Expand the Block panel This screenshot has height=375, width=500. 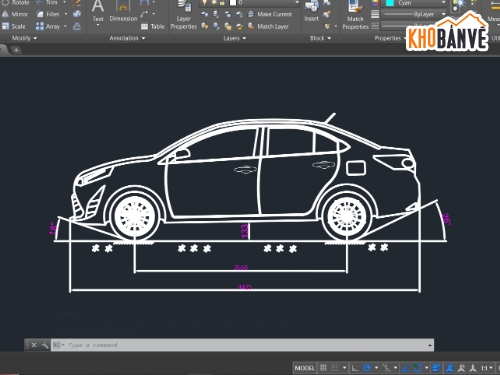coord(320,38)
